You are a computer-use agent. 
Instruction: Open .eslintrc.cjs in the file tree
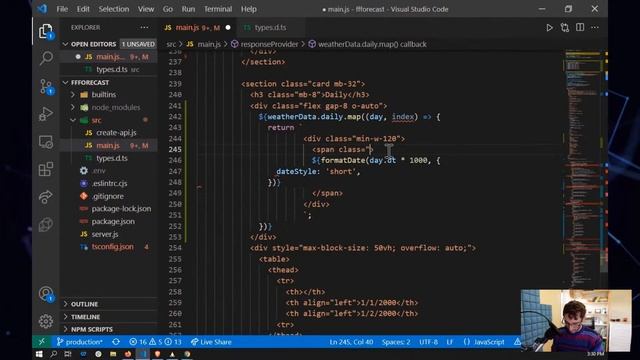[x=109, y=184]
